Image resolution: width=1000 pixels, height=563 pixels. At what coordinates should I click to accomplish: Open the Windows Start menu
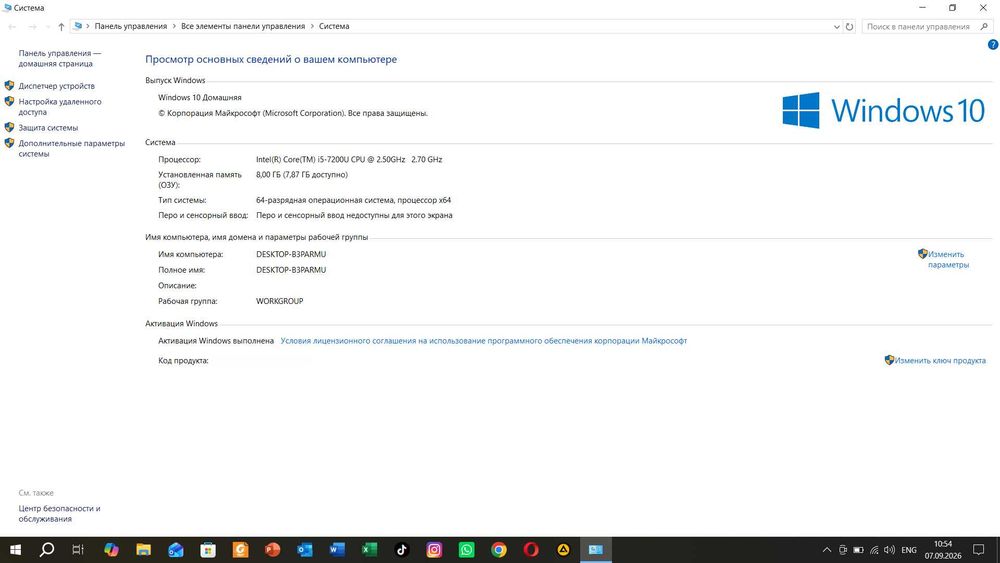pyautogui.click(x=15, y=550)
